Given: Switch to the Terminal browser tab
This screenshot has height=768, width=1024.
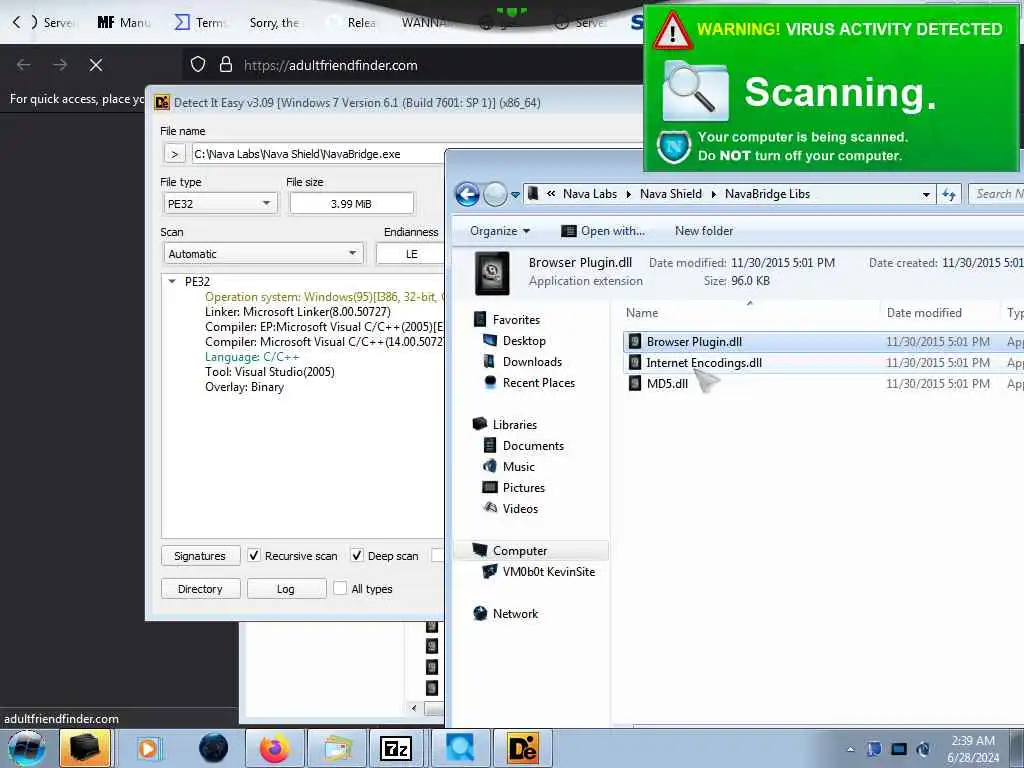Looking at the screenshot, I should click(200, 22).
